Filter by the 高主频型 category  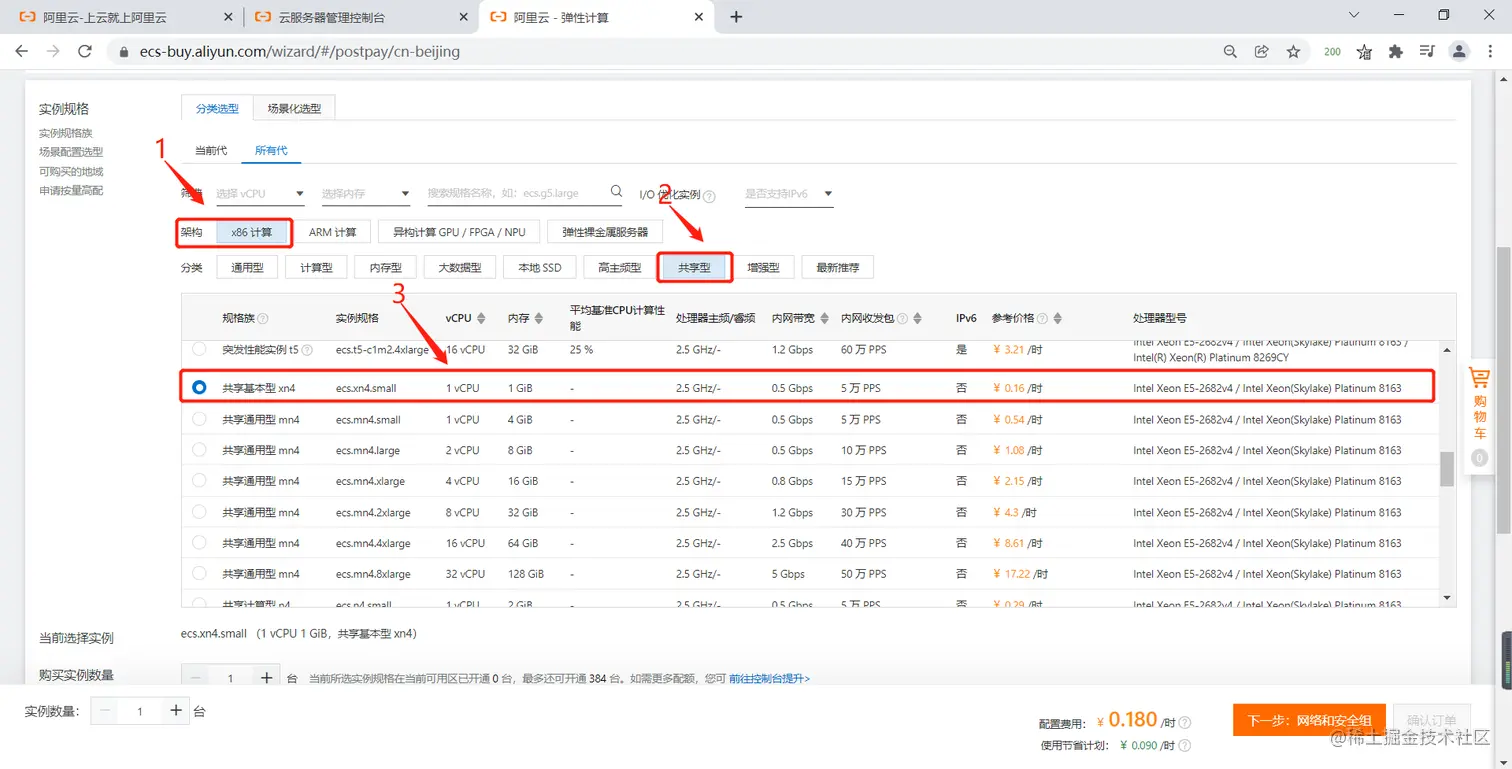tap(619, 267)
